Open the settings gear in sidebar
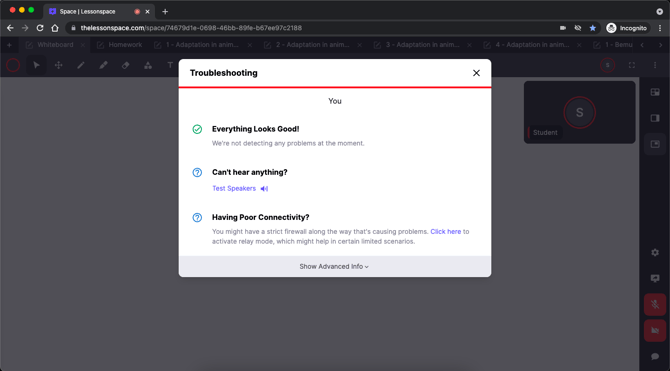670x371 pixels. pyautogui.click(x=655, y=253)
